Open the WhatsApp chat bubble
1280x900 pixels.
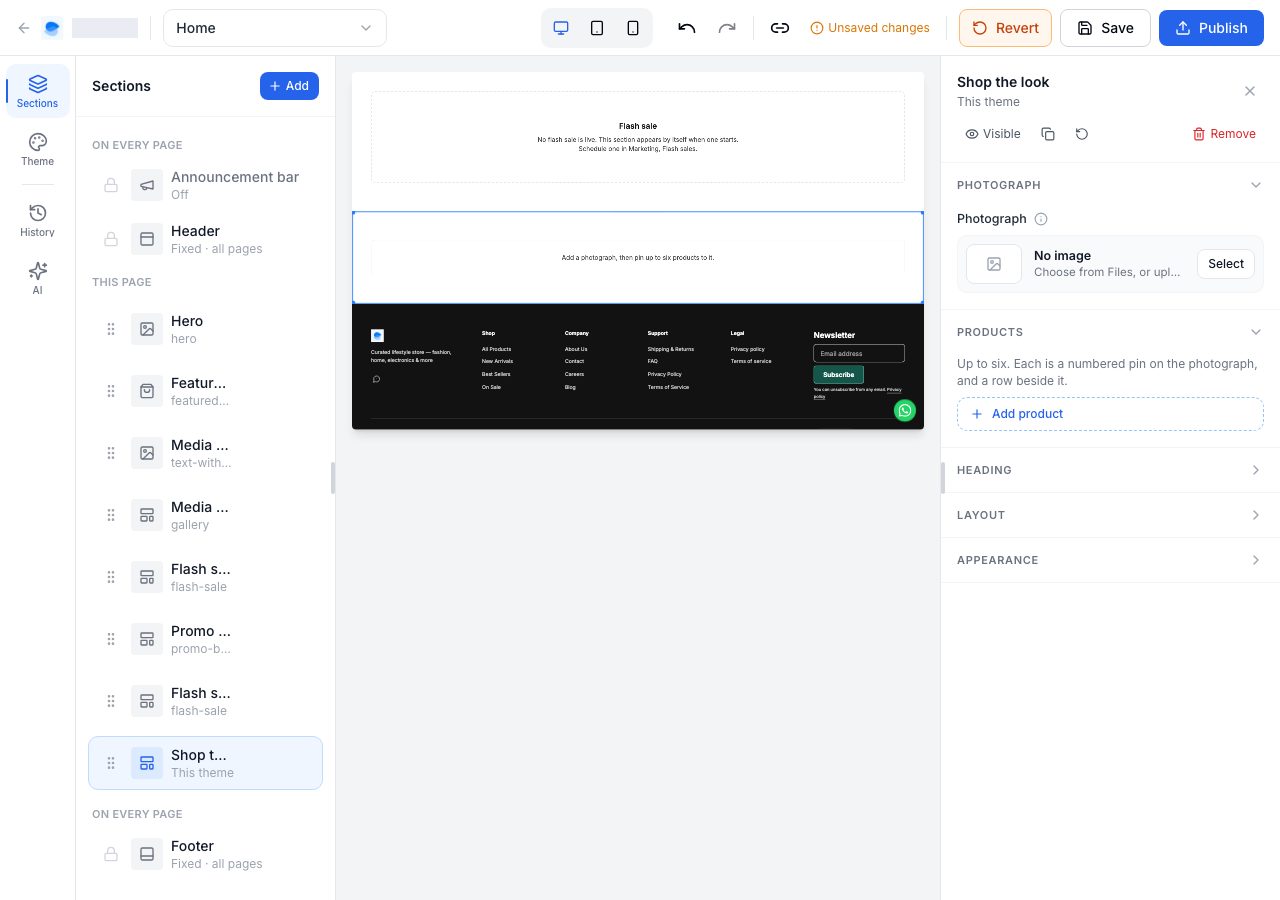(x=905, y=410)
